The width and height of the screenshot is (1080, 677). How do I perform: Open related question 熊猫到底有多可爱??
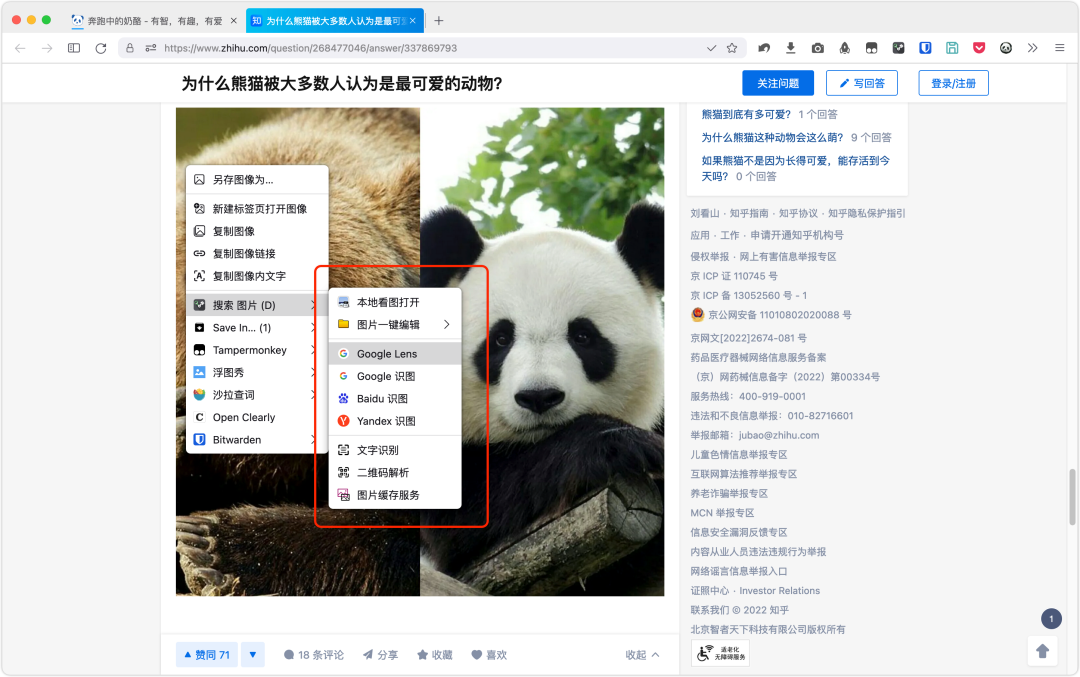coord(746,114)
